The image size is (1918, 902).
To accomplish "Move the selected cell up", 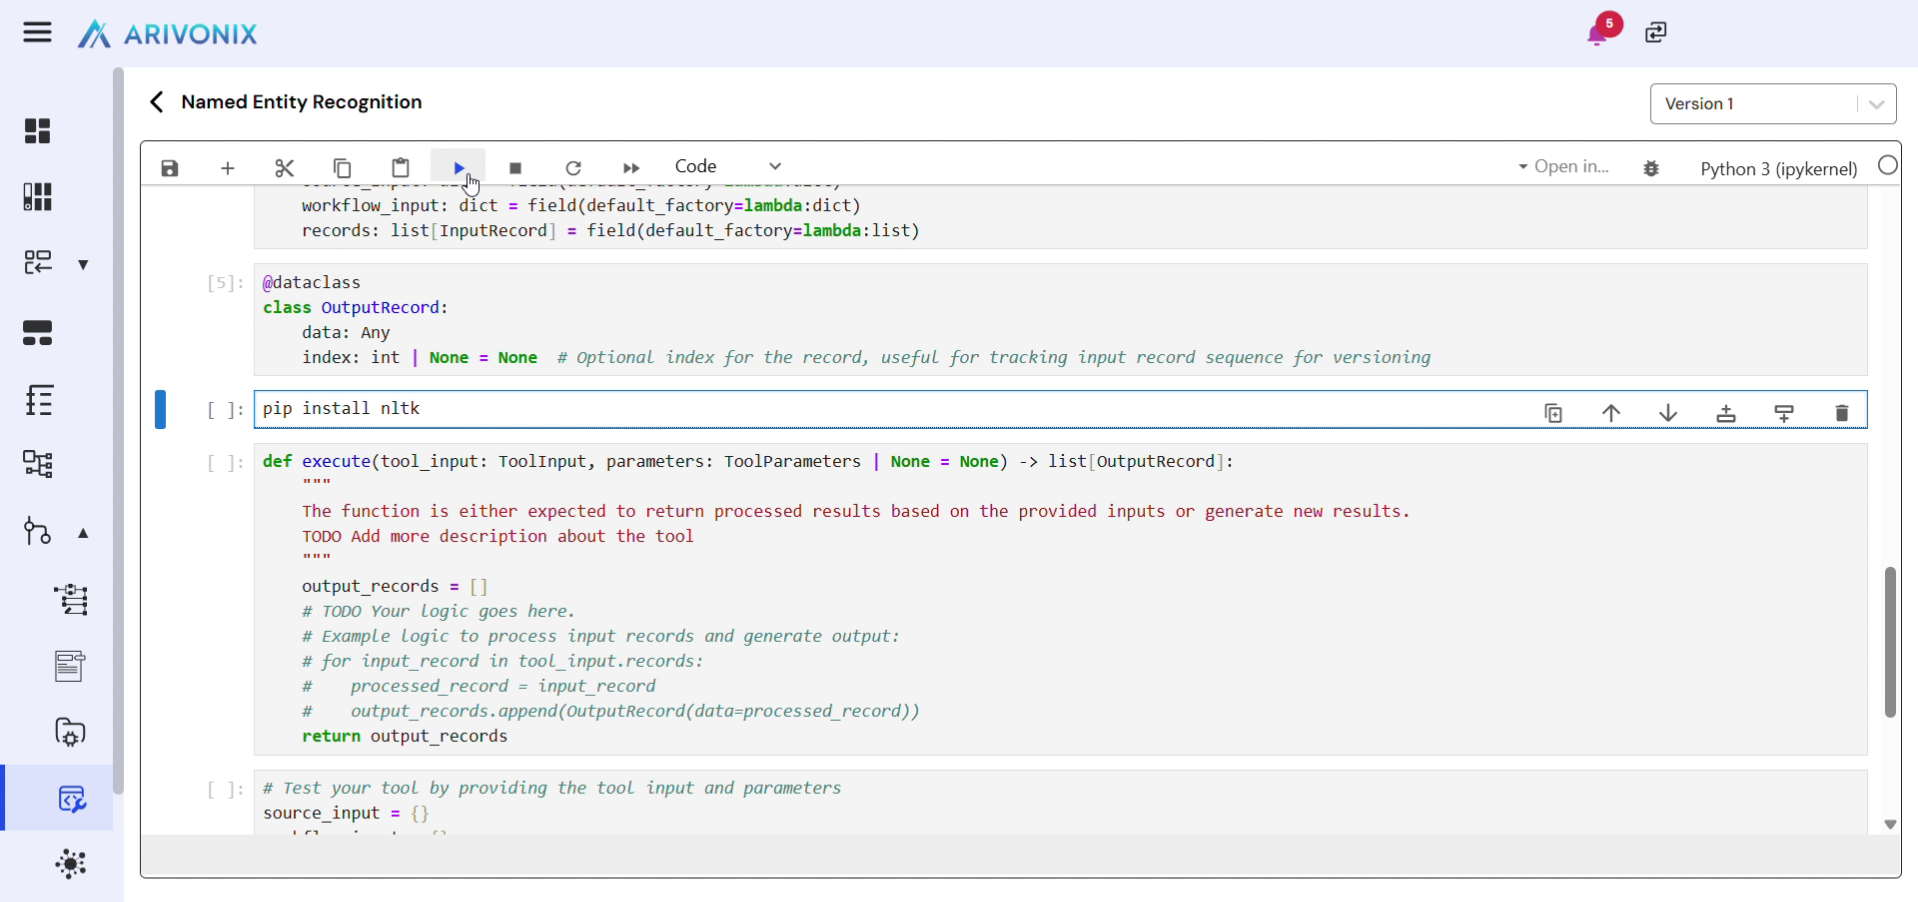I will [1610, 413].
